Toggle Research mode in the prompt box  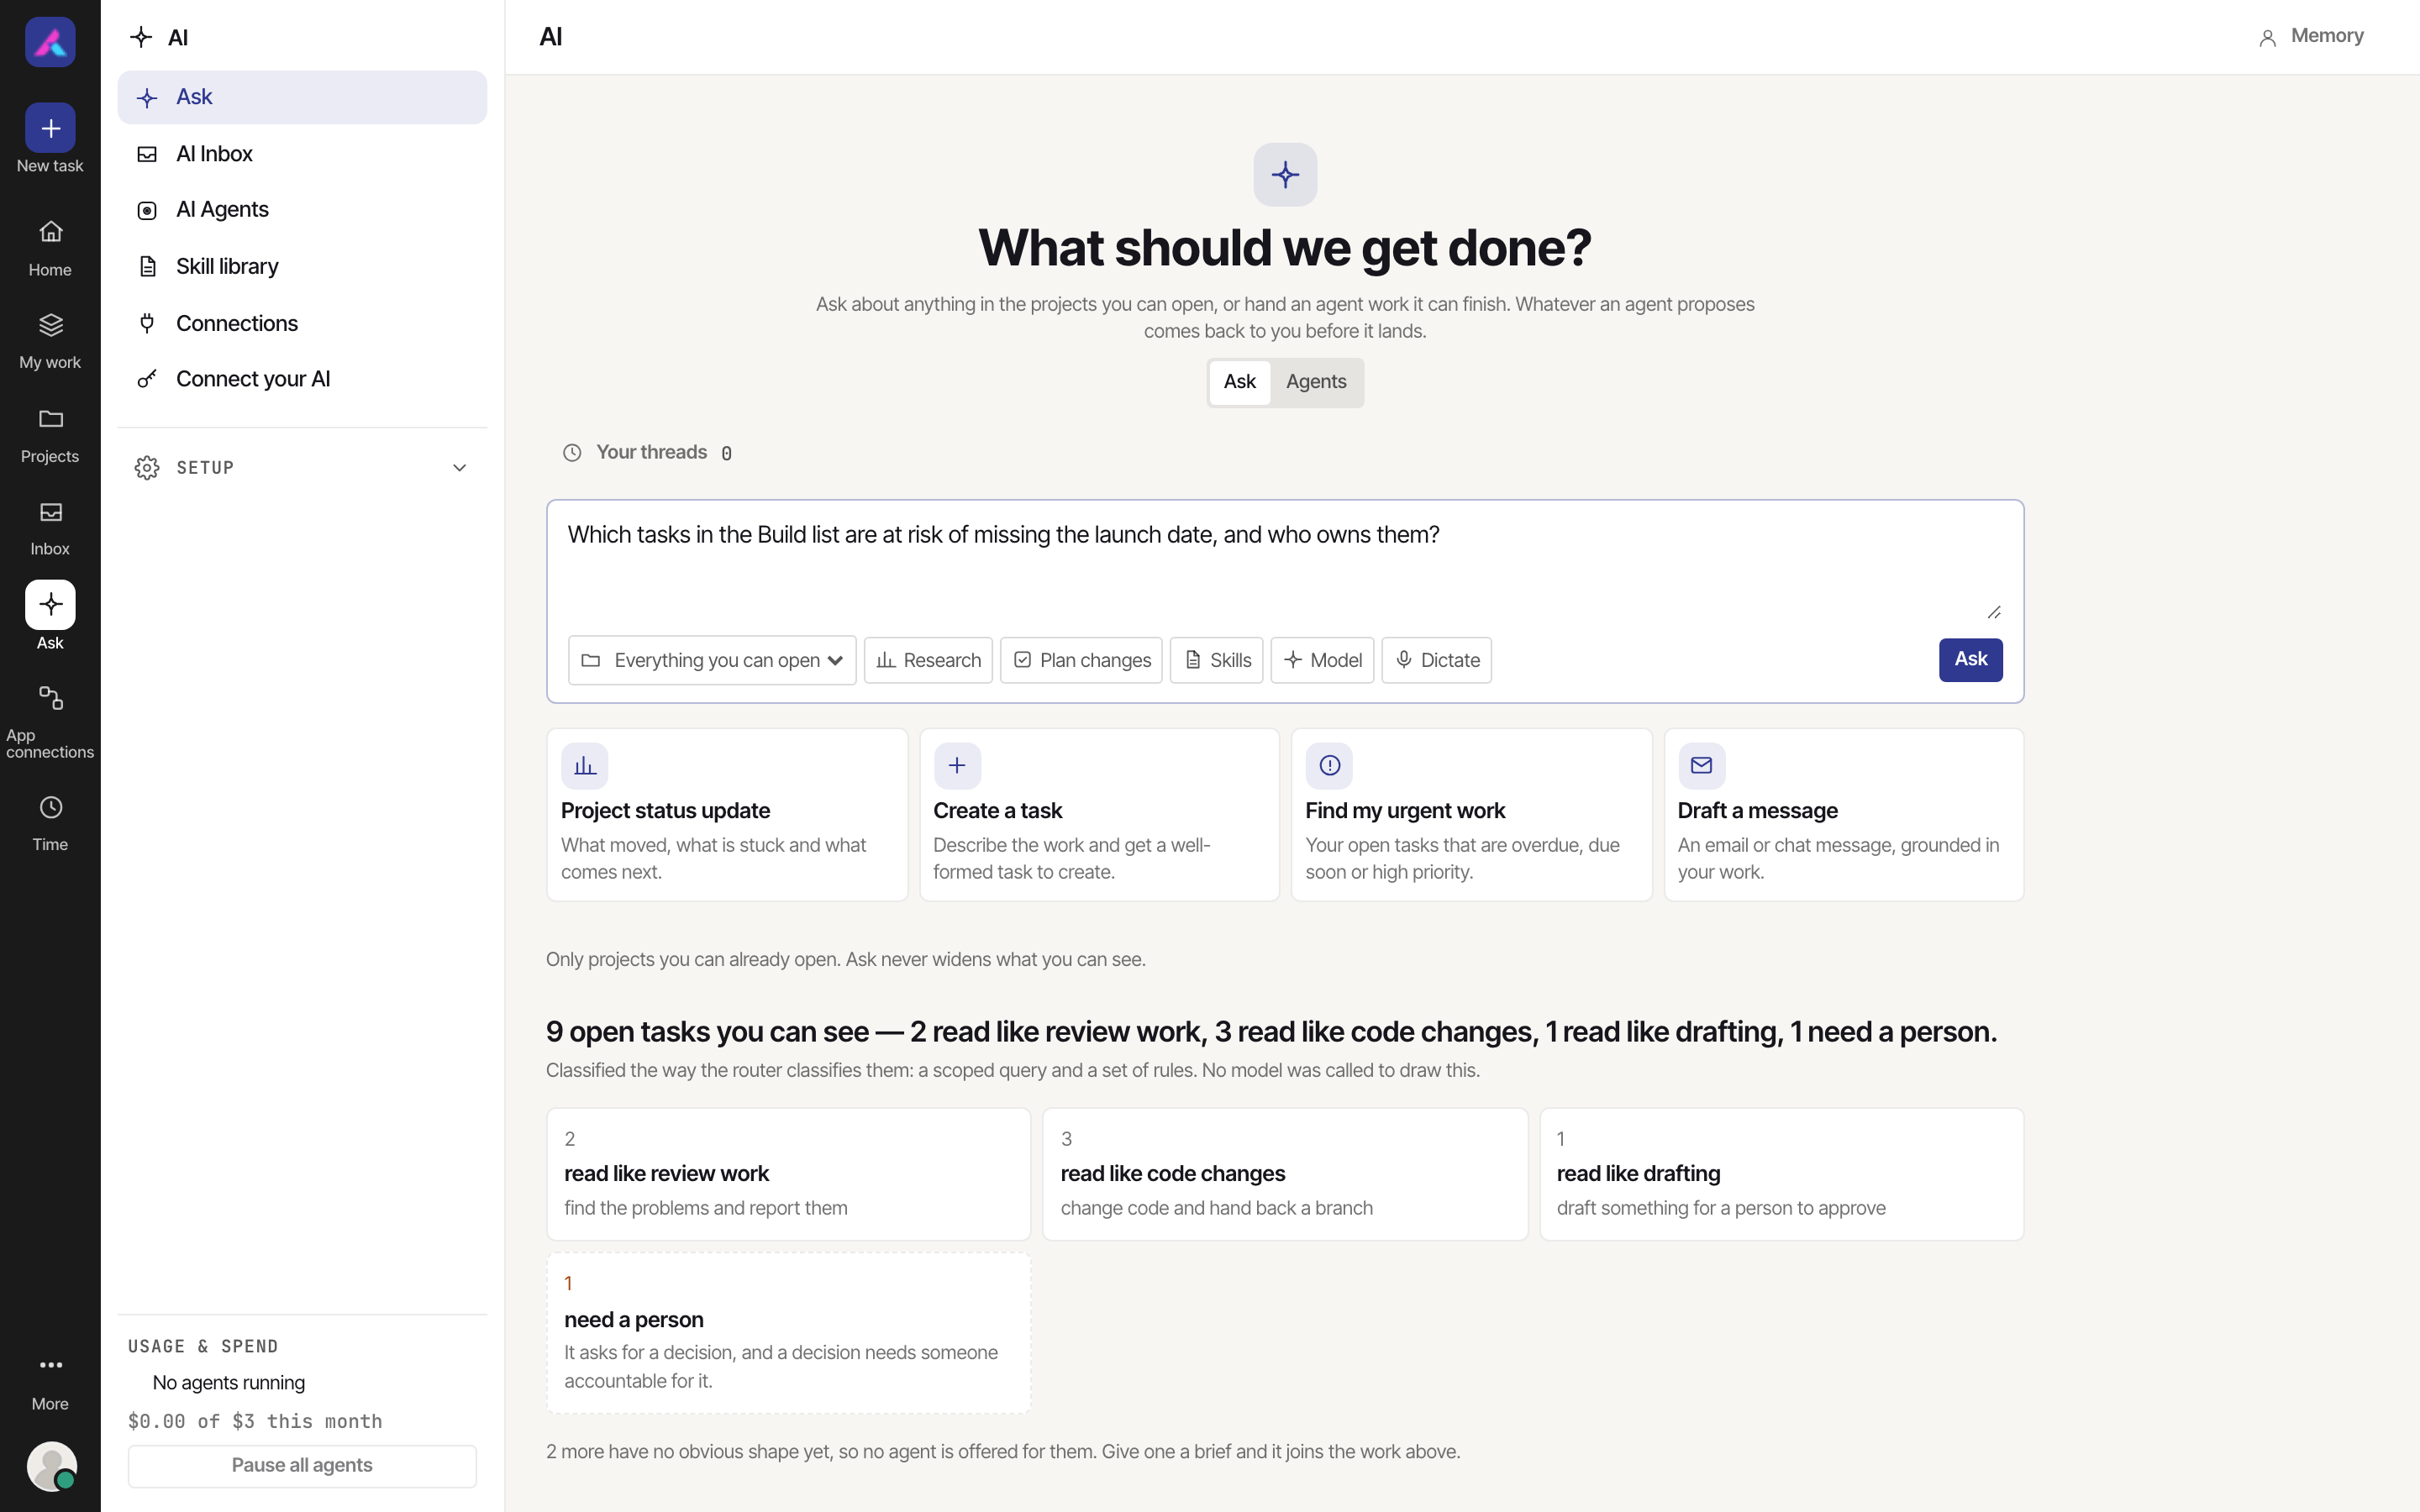928,660
